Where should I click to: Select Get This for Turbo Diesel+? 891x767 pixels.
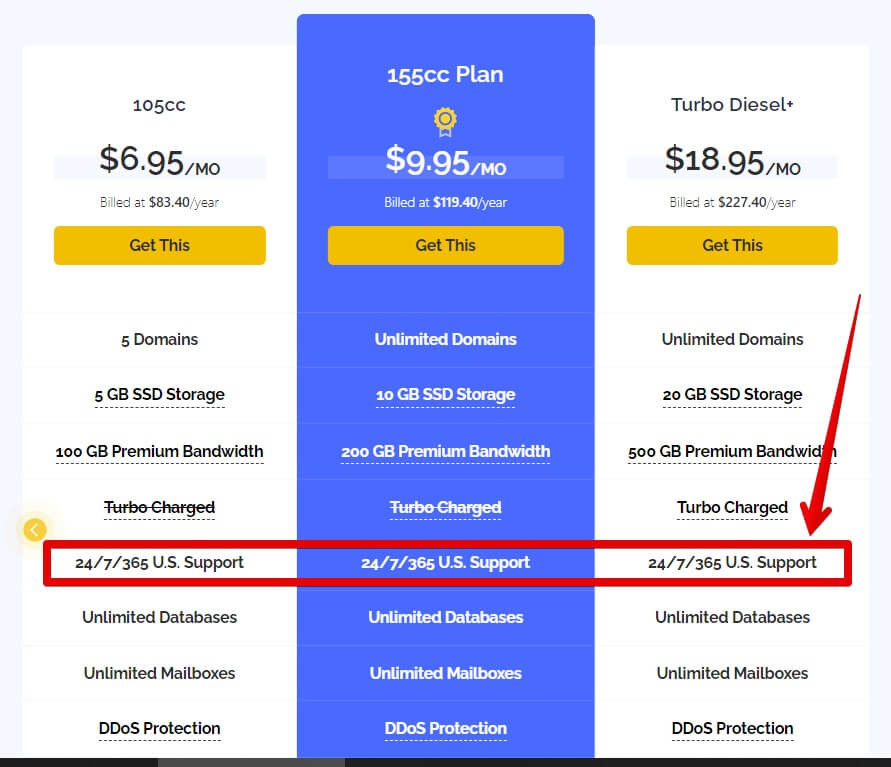732,245
